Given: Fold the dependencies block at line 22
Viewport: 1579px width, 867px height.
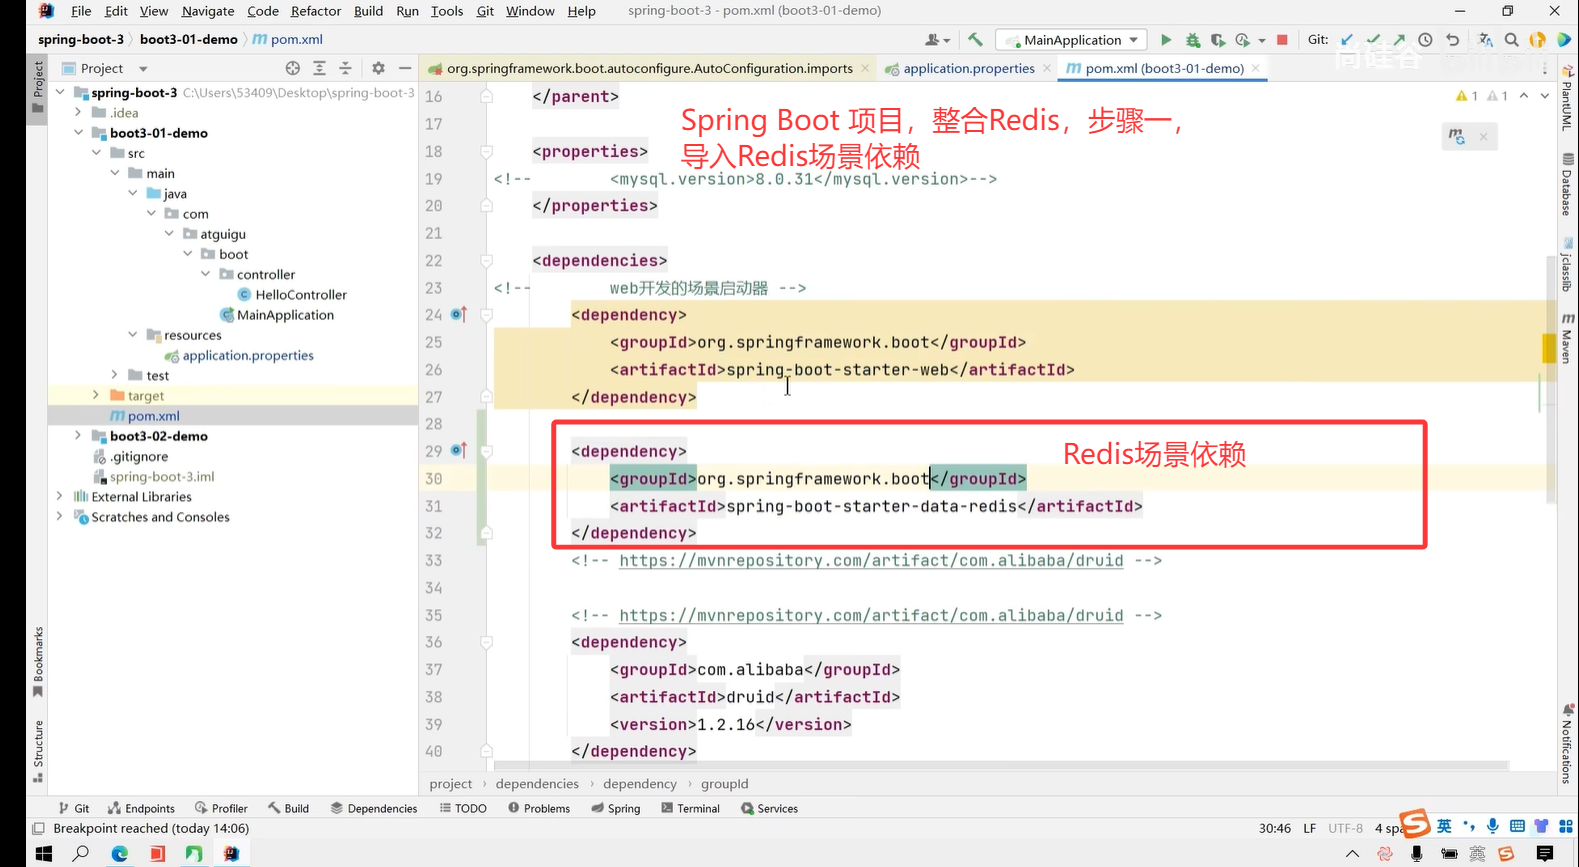Looking at the screenshot, I should [x=486, y=260].
